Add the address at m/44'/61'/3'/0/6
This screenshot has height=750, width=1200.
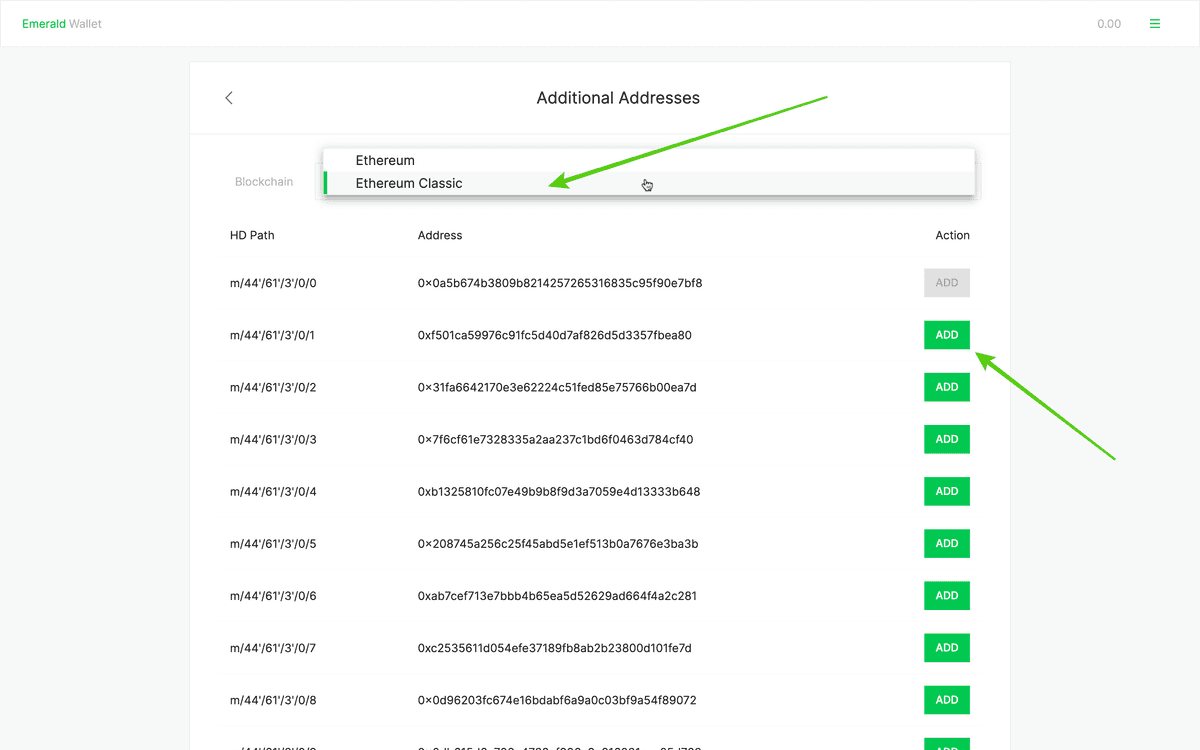(x=946, y=595)
